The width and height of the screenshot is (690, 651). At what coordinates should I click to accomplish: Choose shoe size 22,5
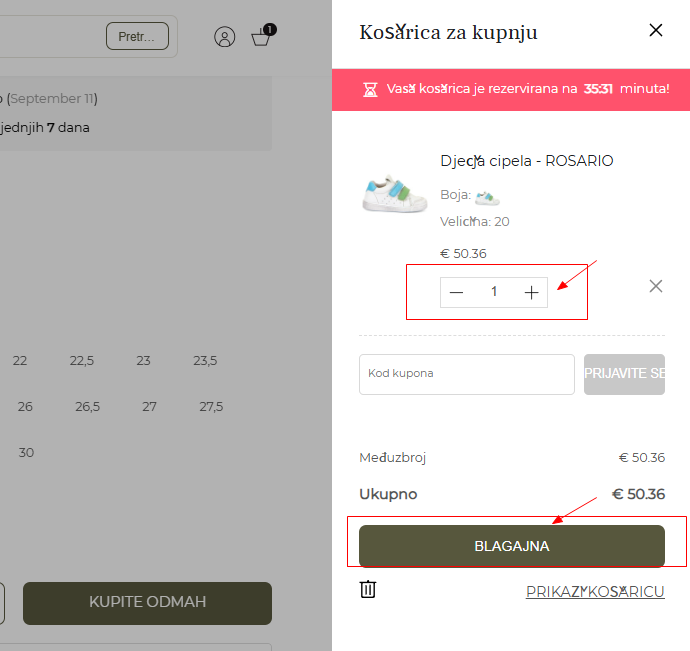pyautogui.click(x=82, y=361)
